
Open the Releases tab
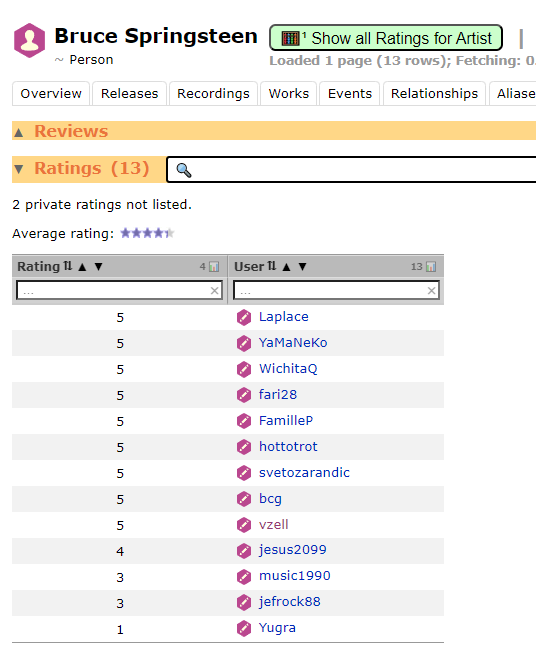point(129,94)
